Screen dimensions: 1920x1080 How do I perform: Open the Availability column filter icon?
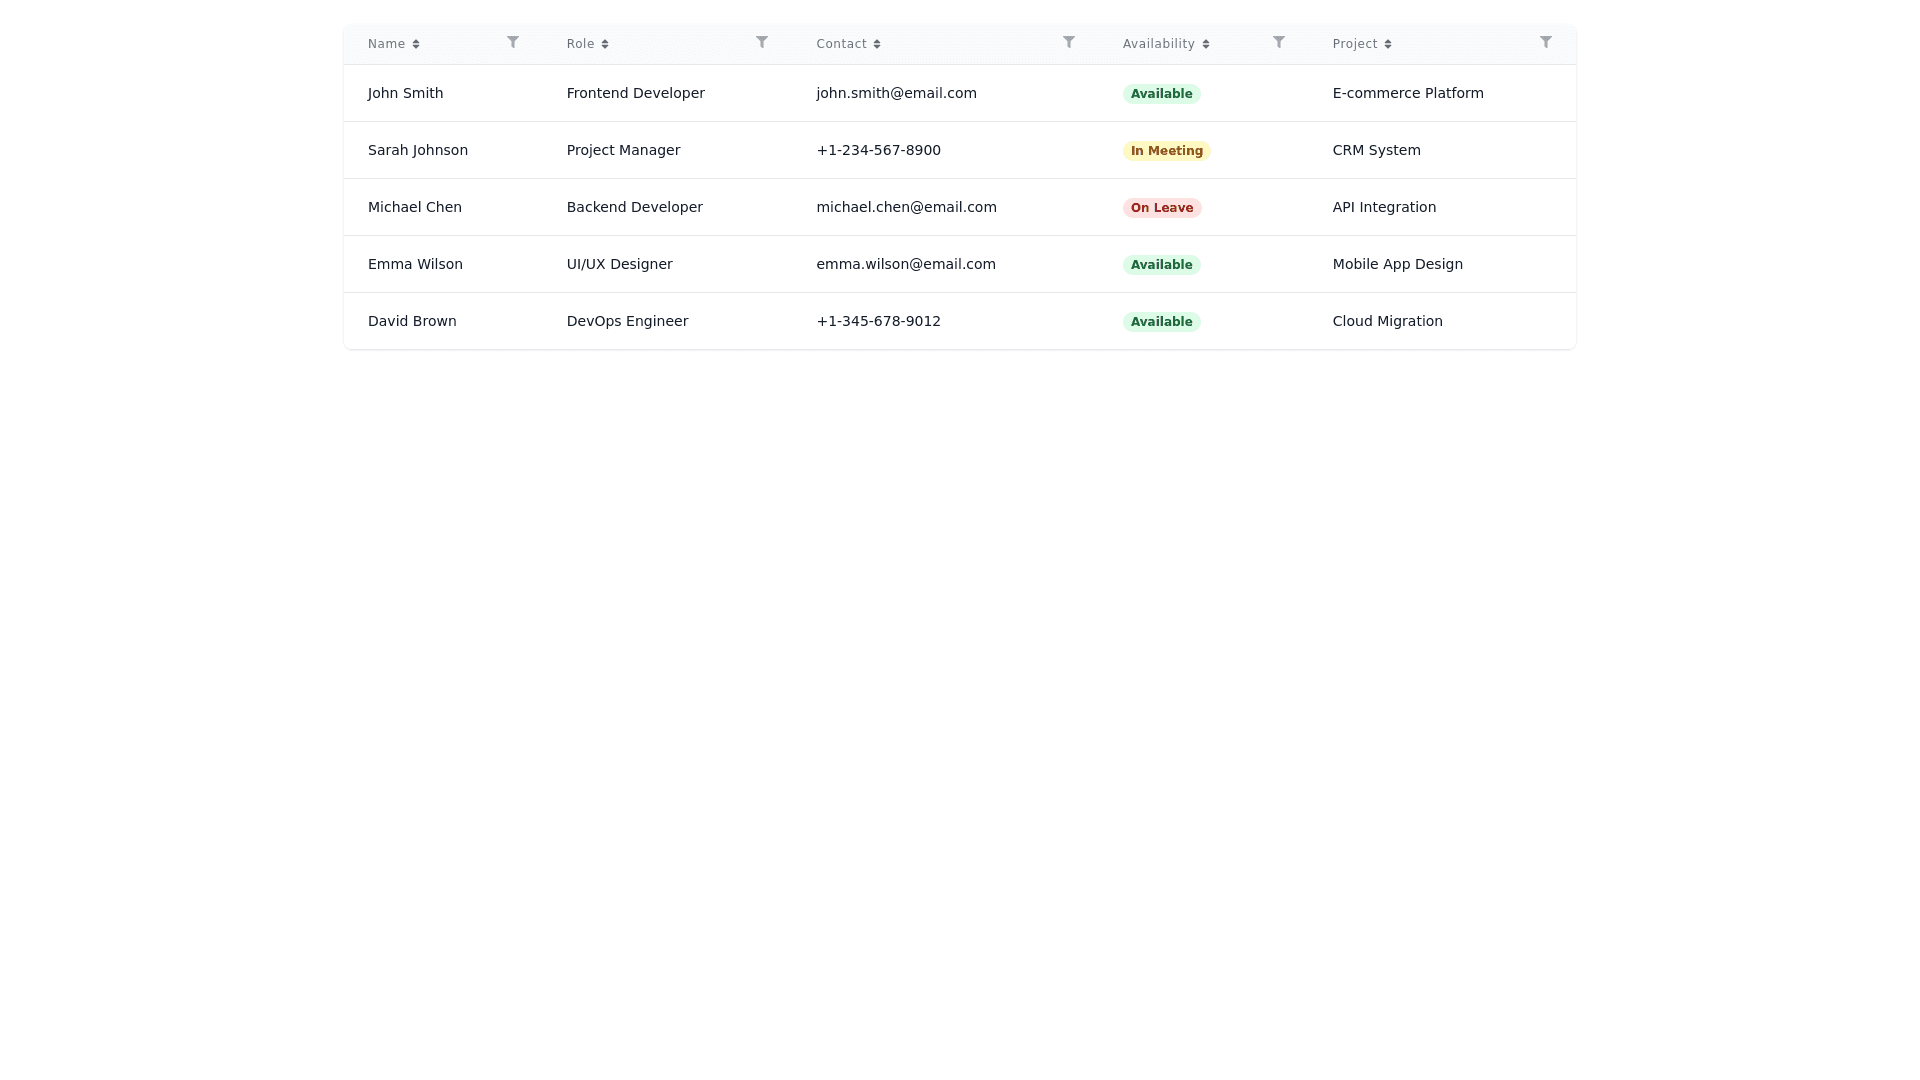click(1279, 42)
